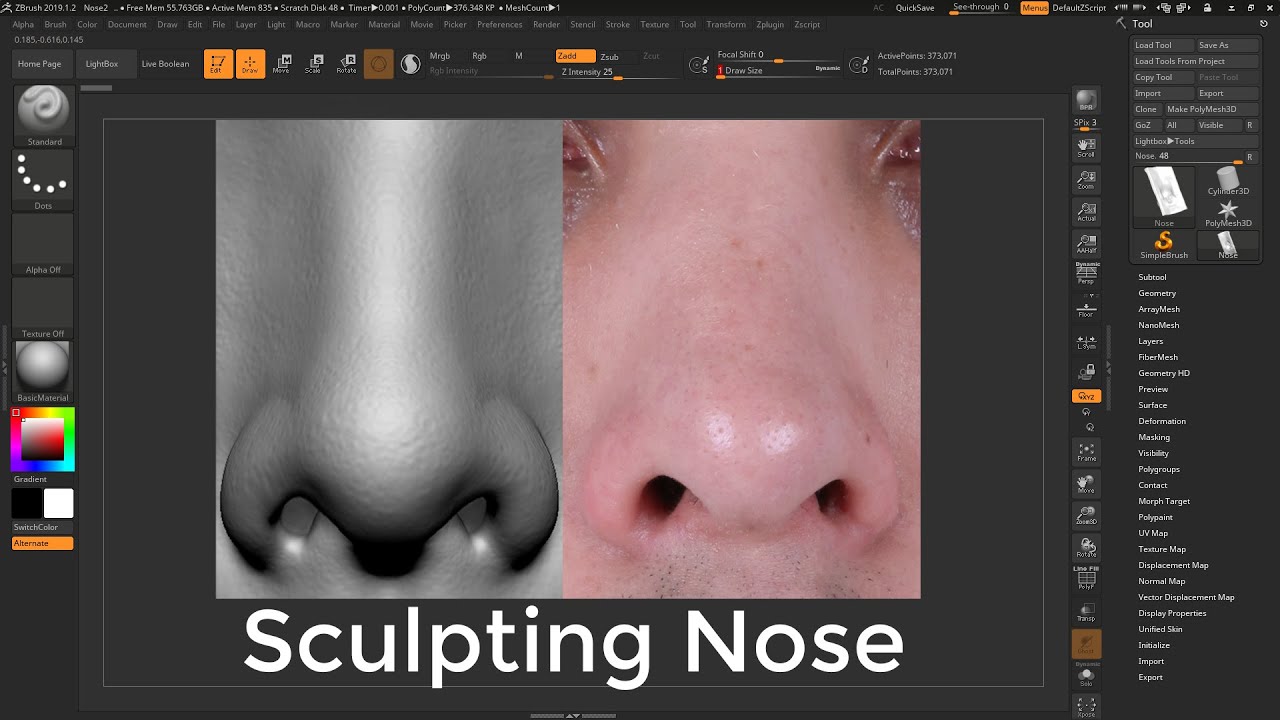1280x720 pixels.
Task: Expand the Masking section
Action: click(x=1154, y=437)
